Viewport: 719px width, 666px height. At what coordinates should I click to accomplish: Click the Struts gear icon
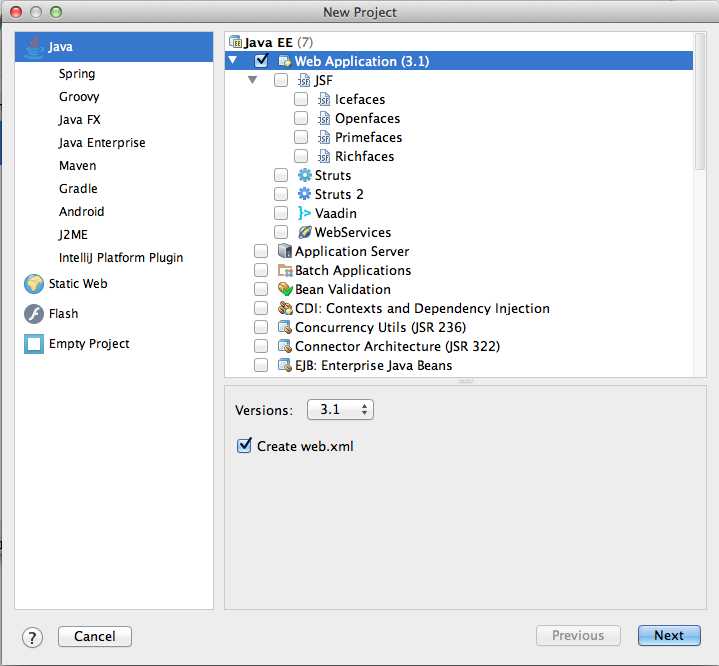pyautogui.click(x=304, y=175)
